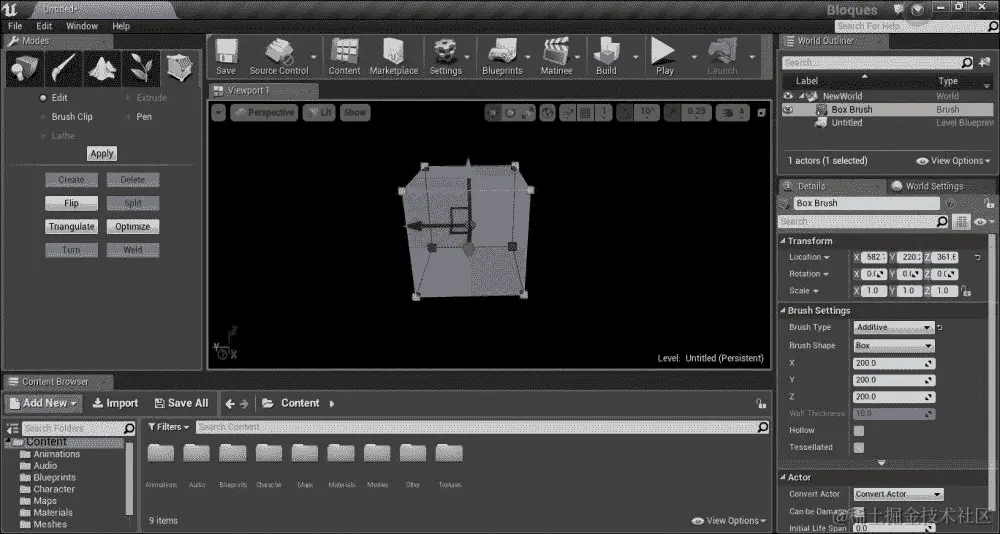Click the Flip button
The width and height of the screenshot is (1000, 534).
tap(71, 204)
